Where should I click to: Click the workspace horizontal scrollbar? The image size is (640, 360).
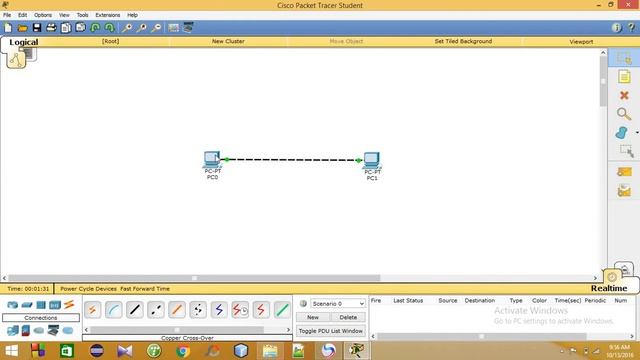pyautogui.click(x=194, y=278)
